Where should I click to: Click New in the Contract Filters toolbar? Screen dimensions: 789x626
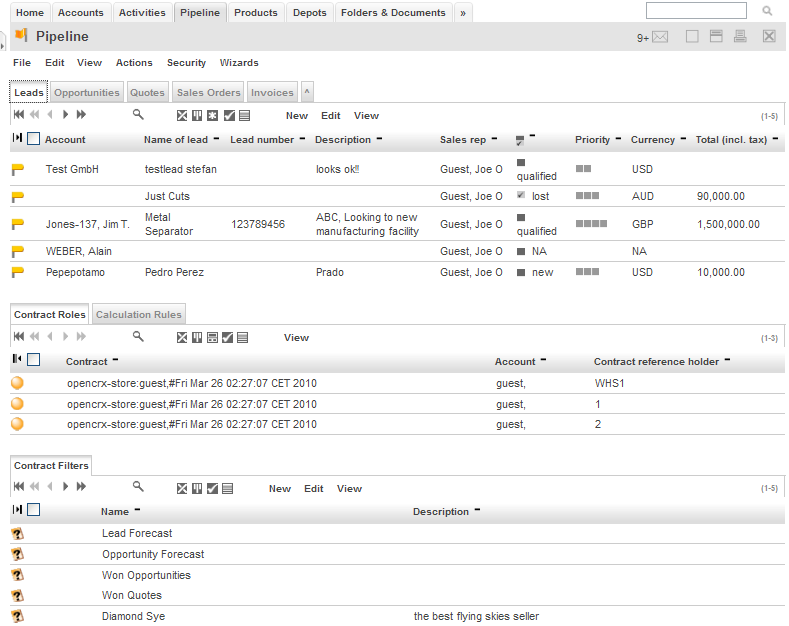(x=280, y=489)
